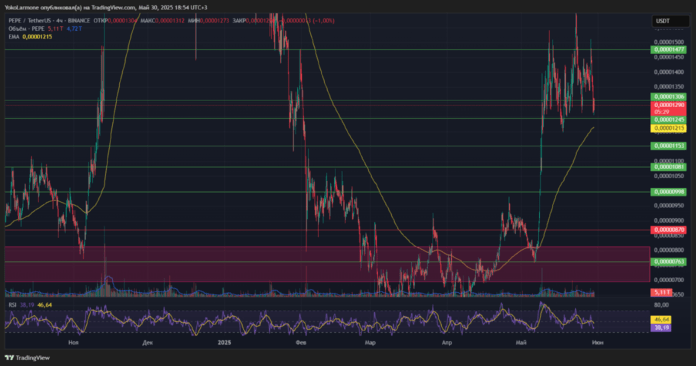This screenshot has height=366, width=696.
Task: Click the red 0,00000870 price label
Action: click(668, 230)
